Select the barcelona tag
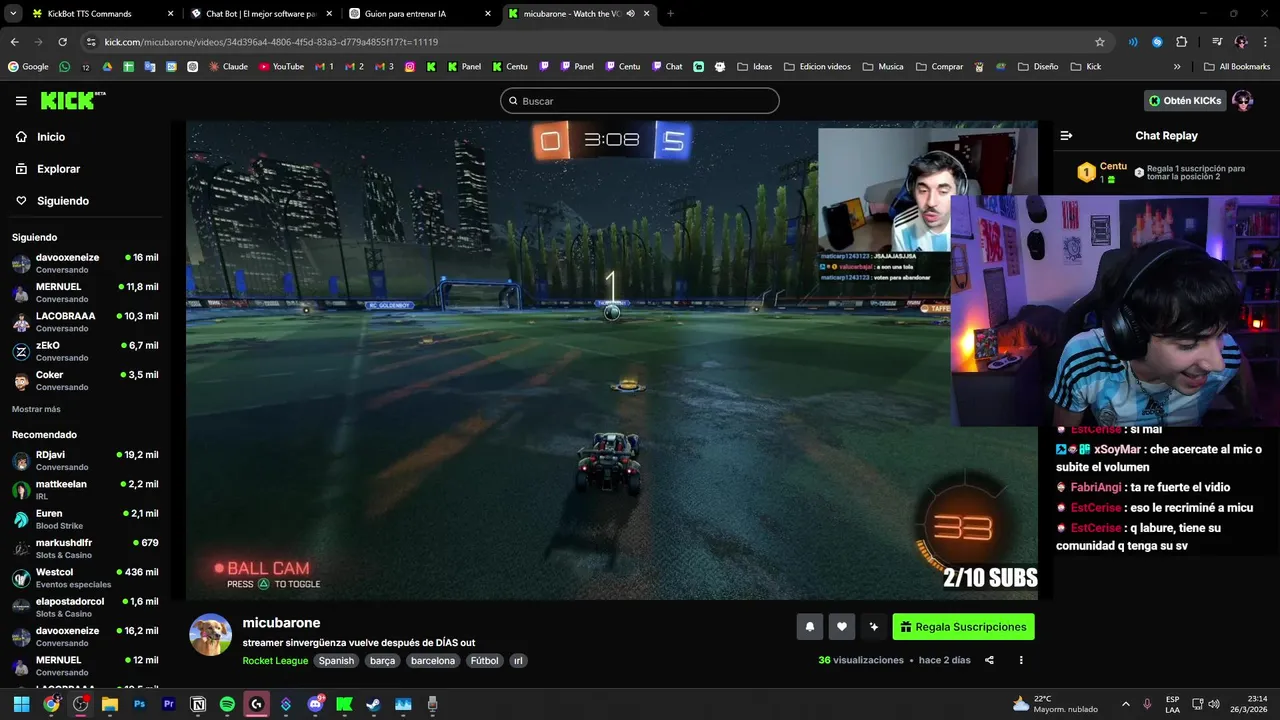 click(x=433, y=661)
